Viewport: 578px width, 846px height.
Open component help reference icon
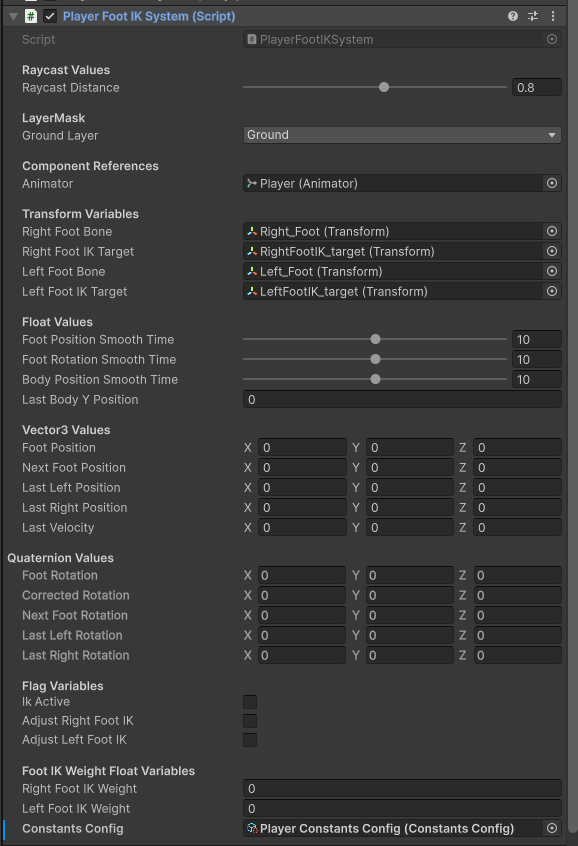coord(513,16)
